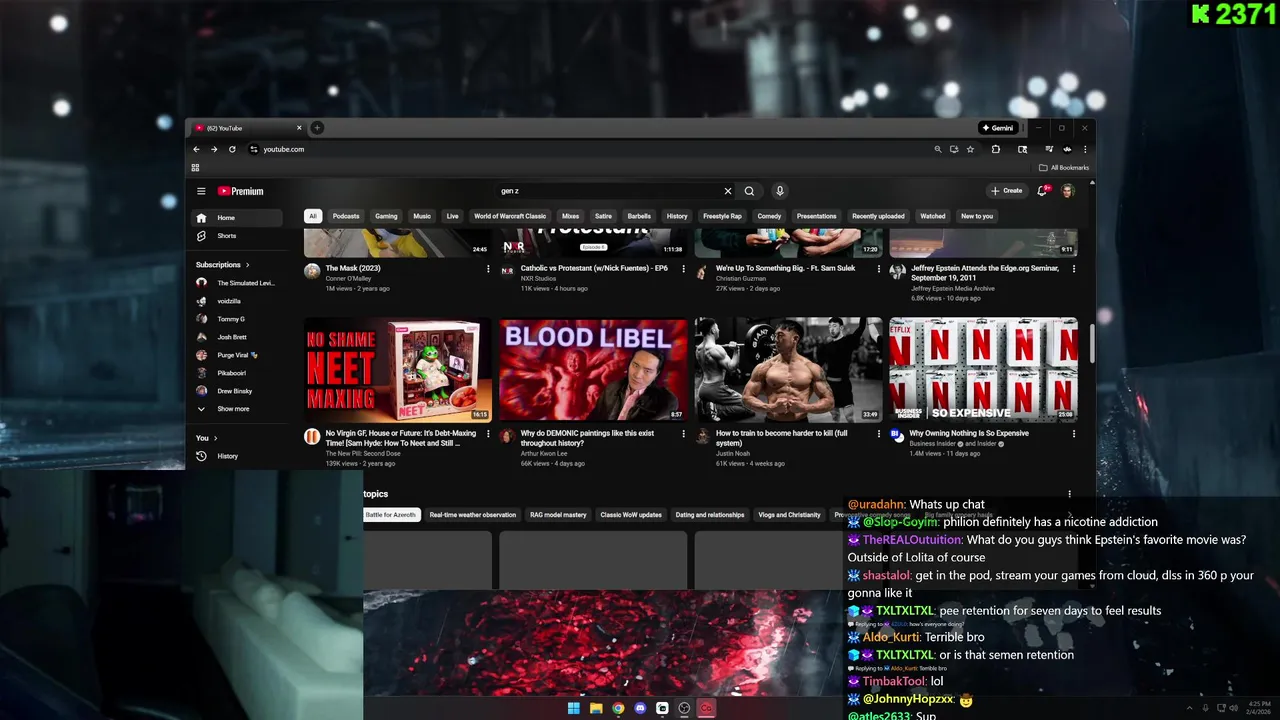Select the Freestyle Rap chip
The height and width of the screenshot is (720, 1280).
click(722, 216)
